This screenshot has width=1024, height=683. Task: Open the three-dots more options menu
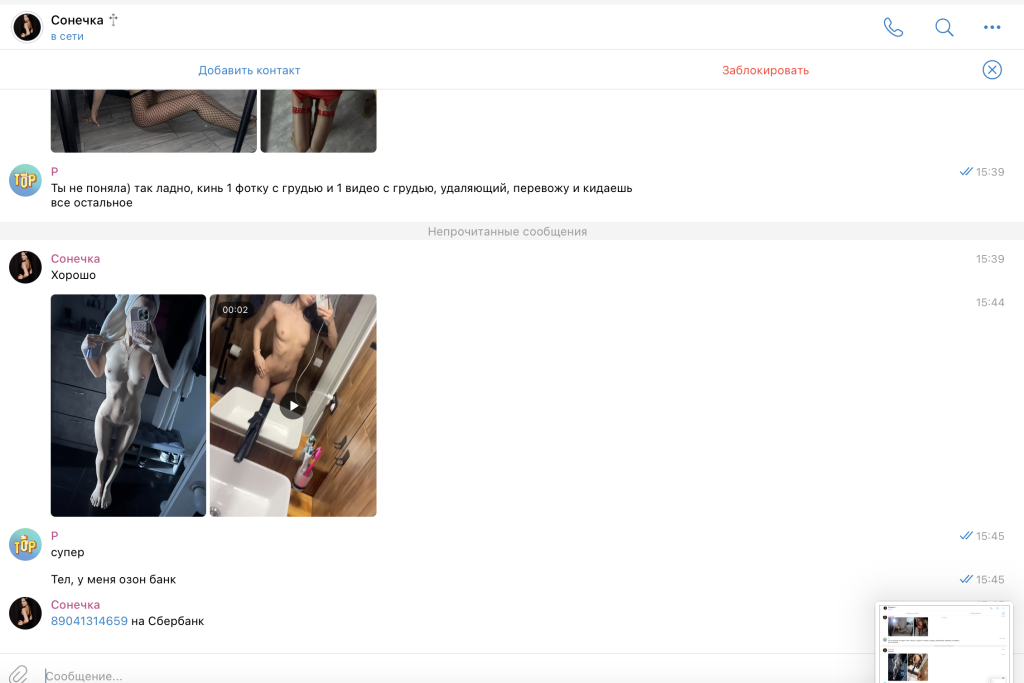(x=992, y=27)
